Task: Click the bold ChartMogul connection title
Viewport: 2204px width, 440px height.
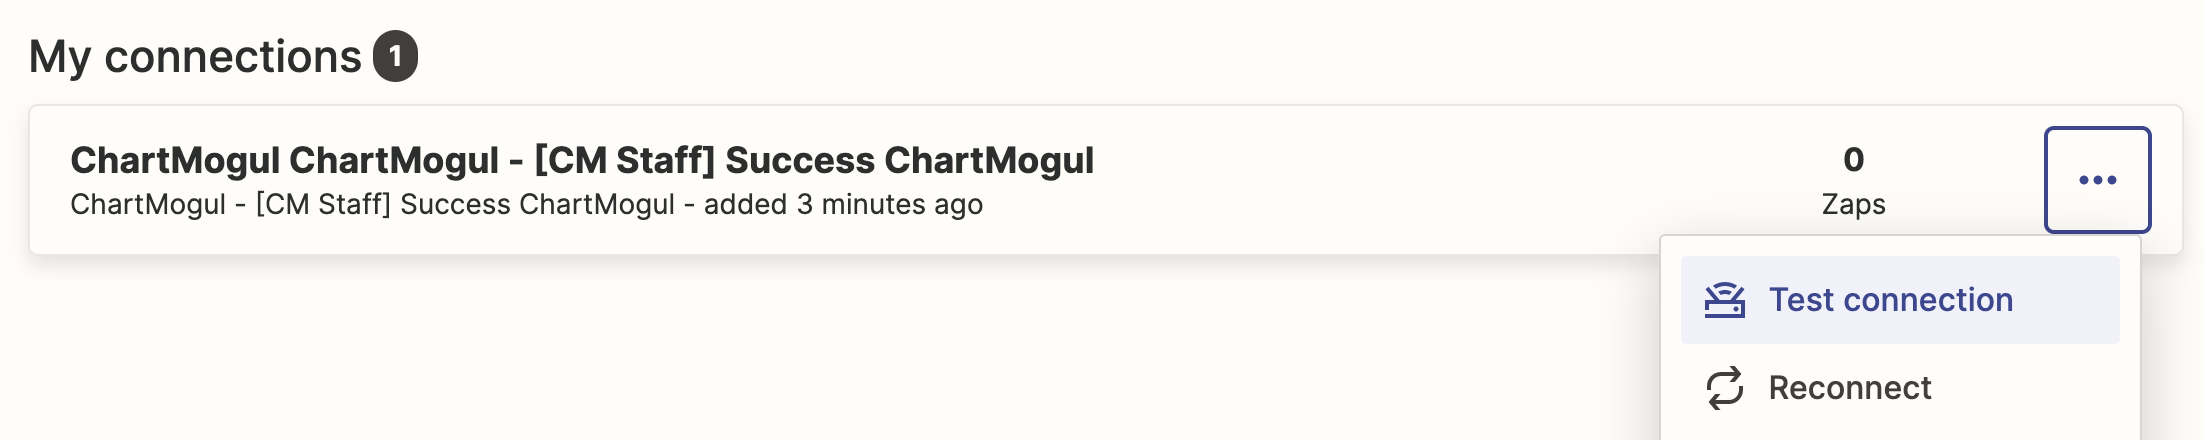Action: point(582,160)
